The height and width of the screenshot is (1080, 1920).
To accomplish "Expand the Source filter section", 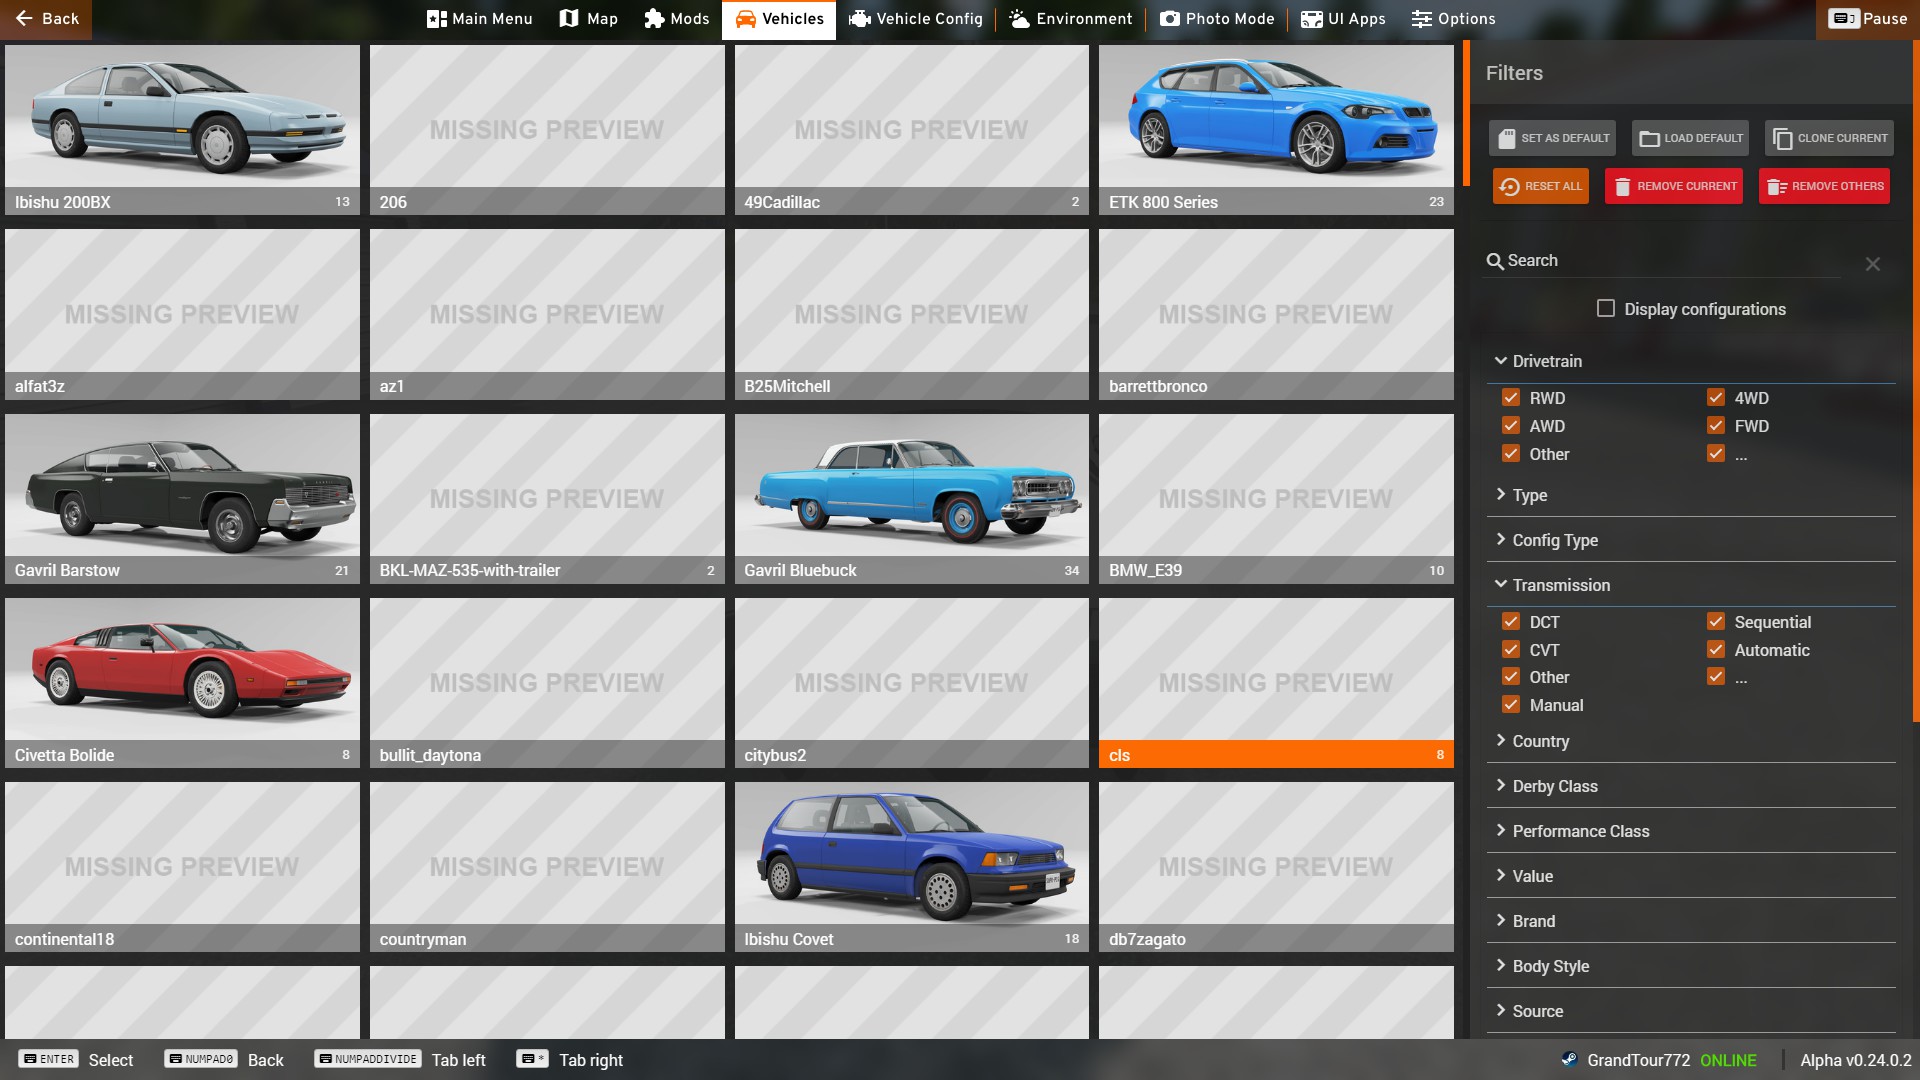I will (x=1691, y=1011).
